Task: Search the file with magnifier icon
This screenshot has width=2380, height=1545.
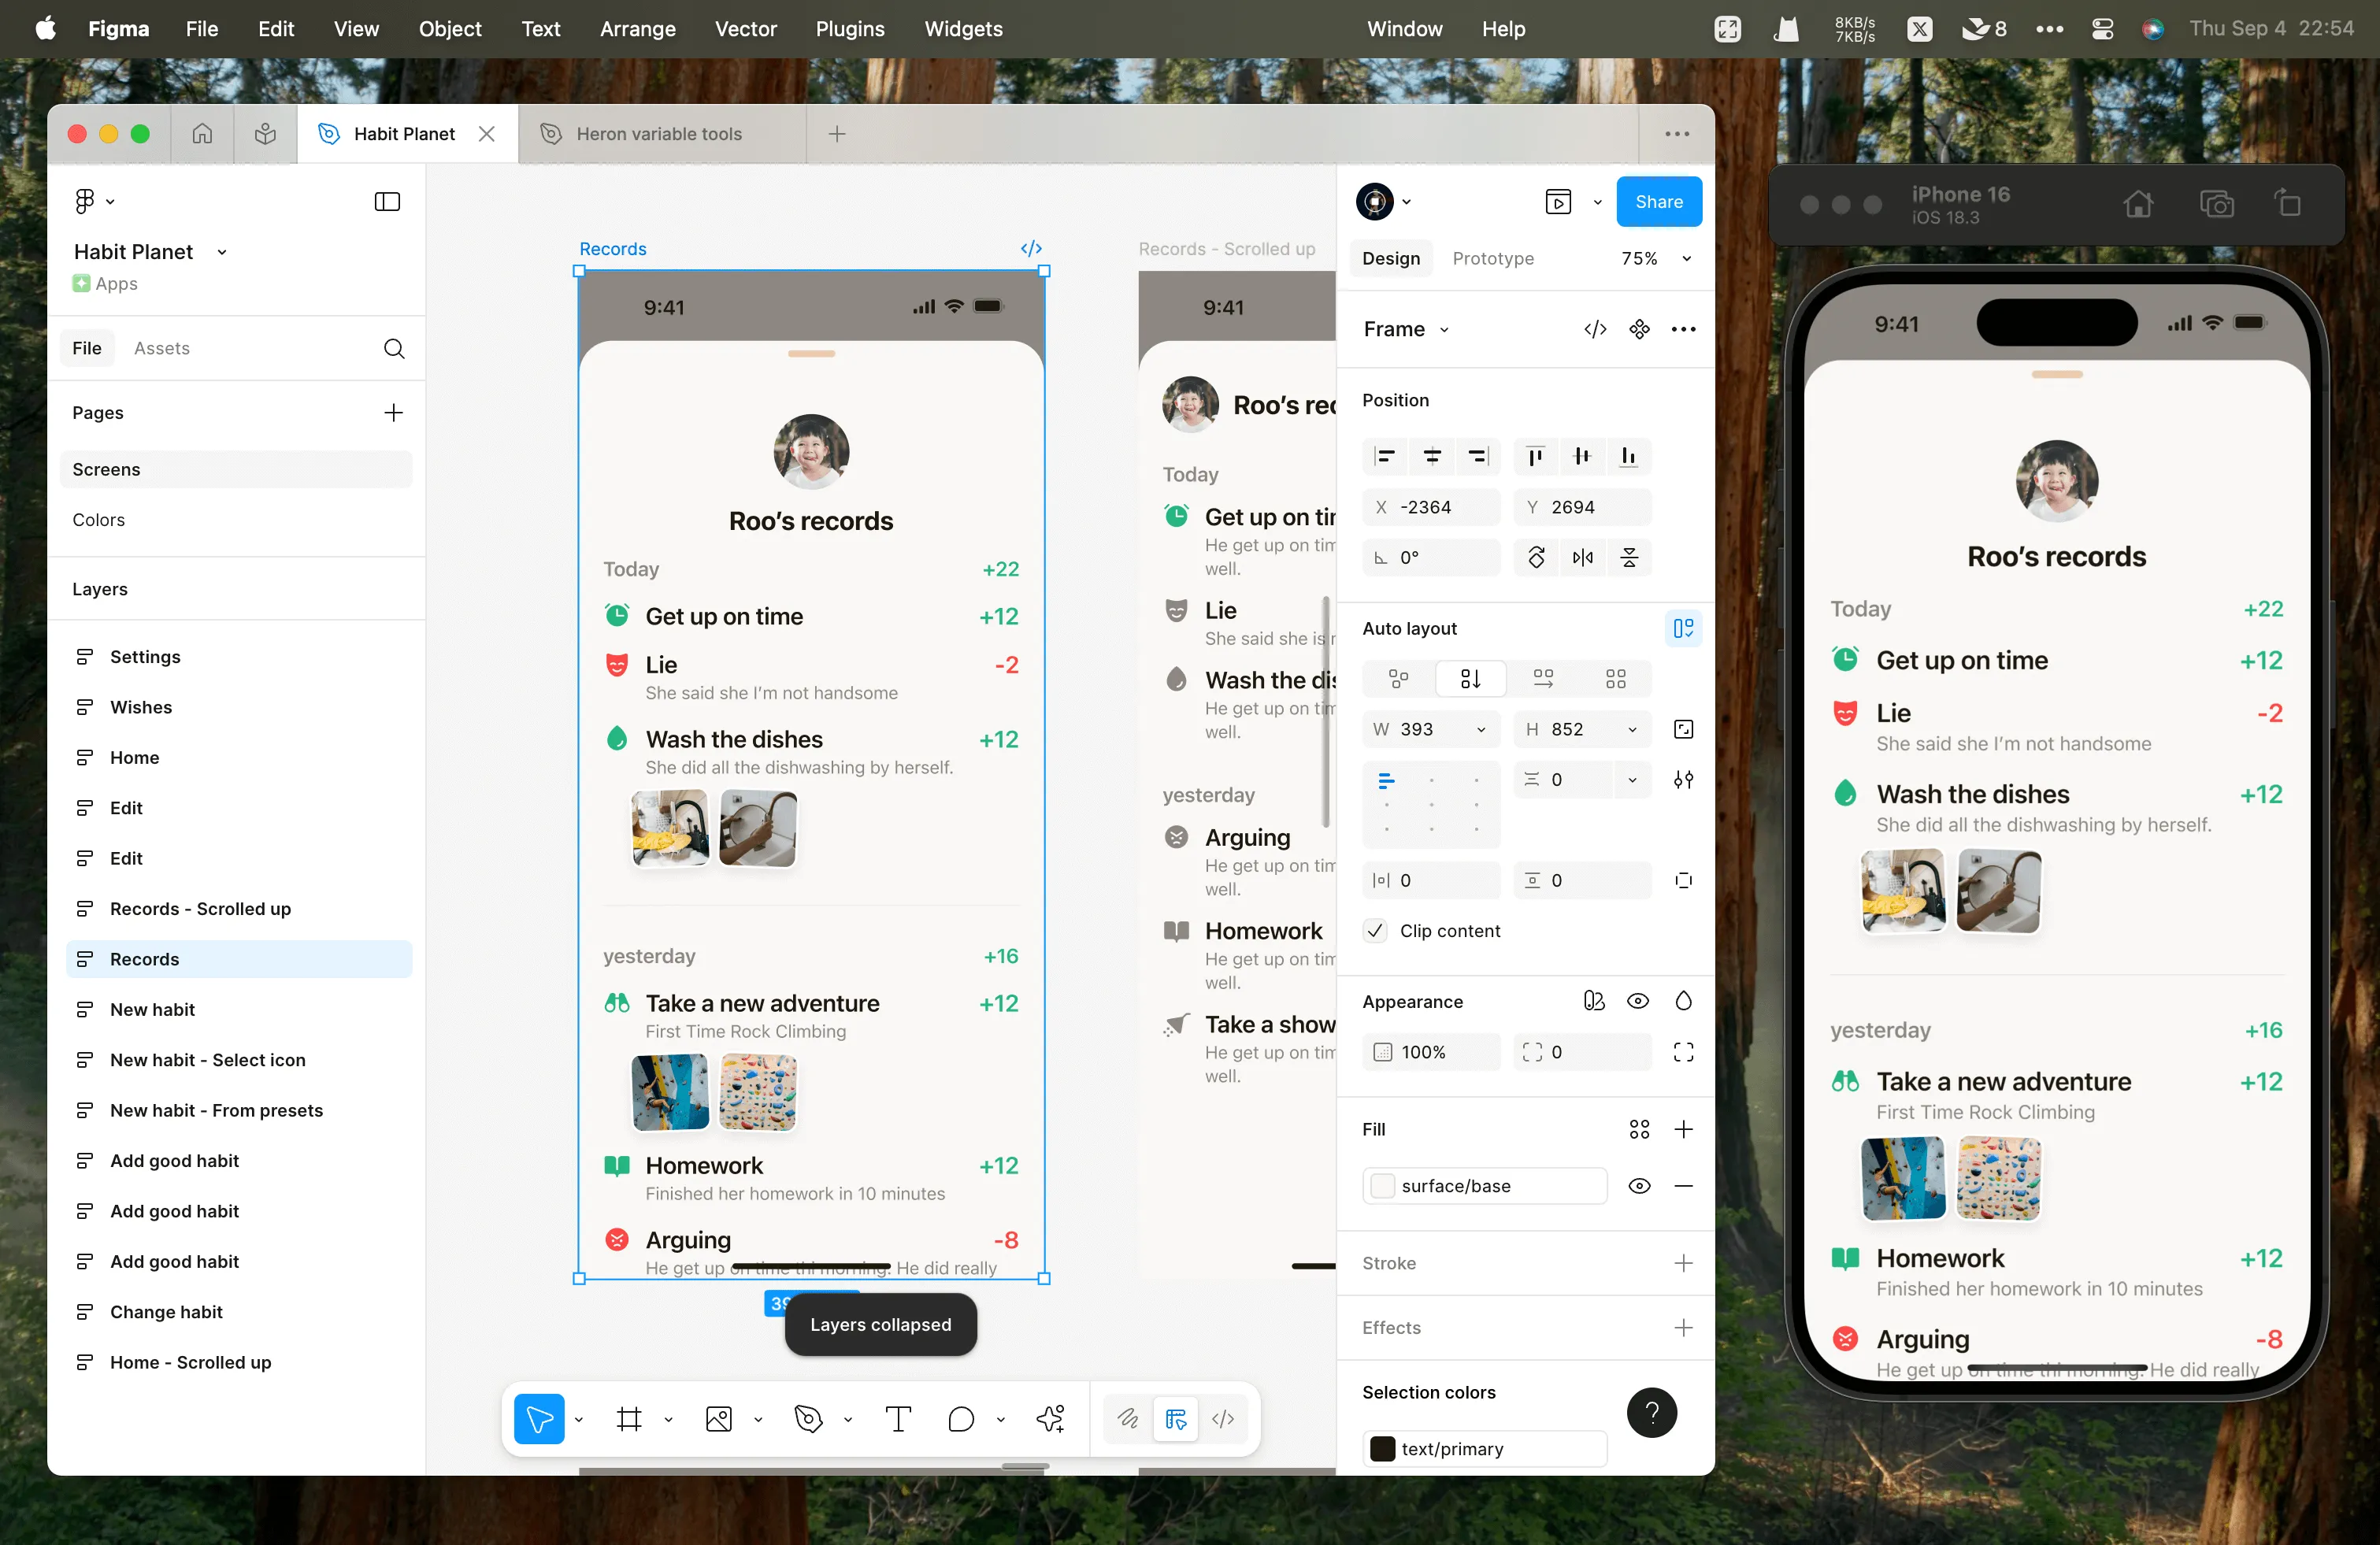Action: click(x=394, y=348)
